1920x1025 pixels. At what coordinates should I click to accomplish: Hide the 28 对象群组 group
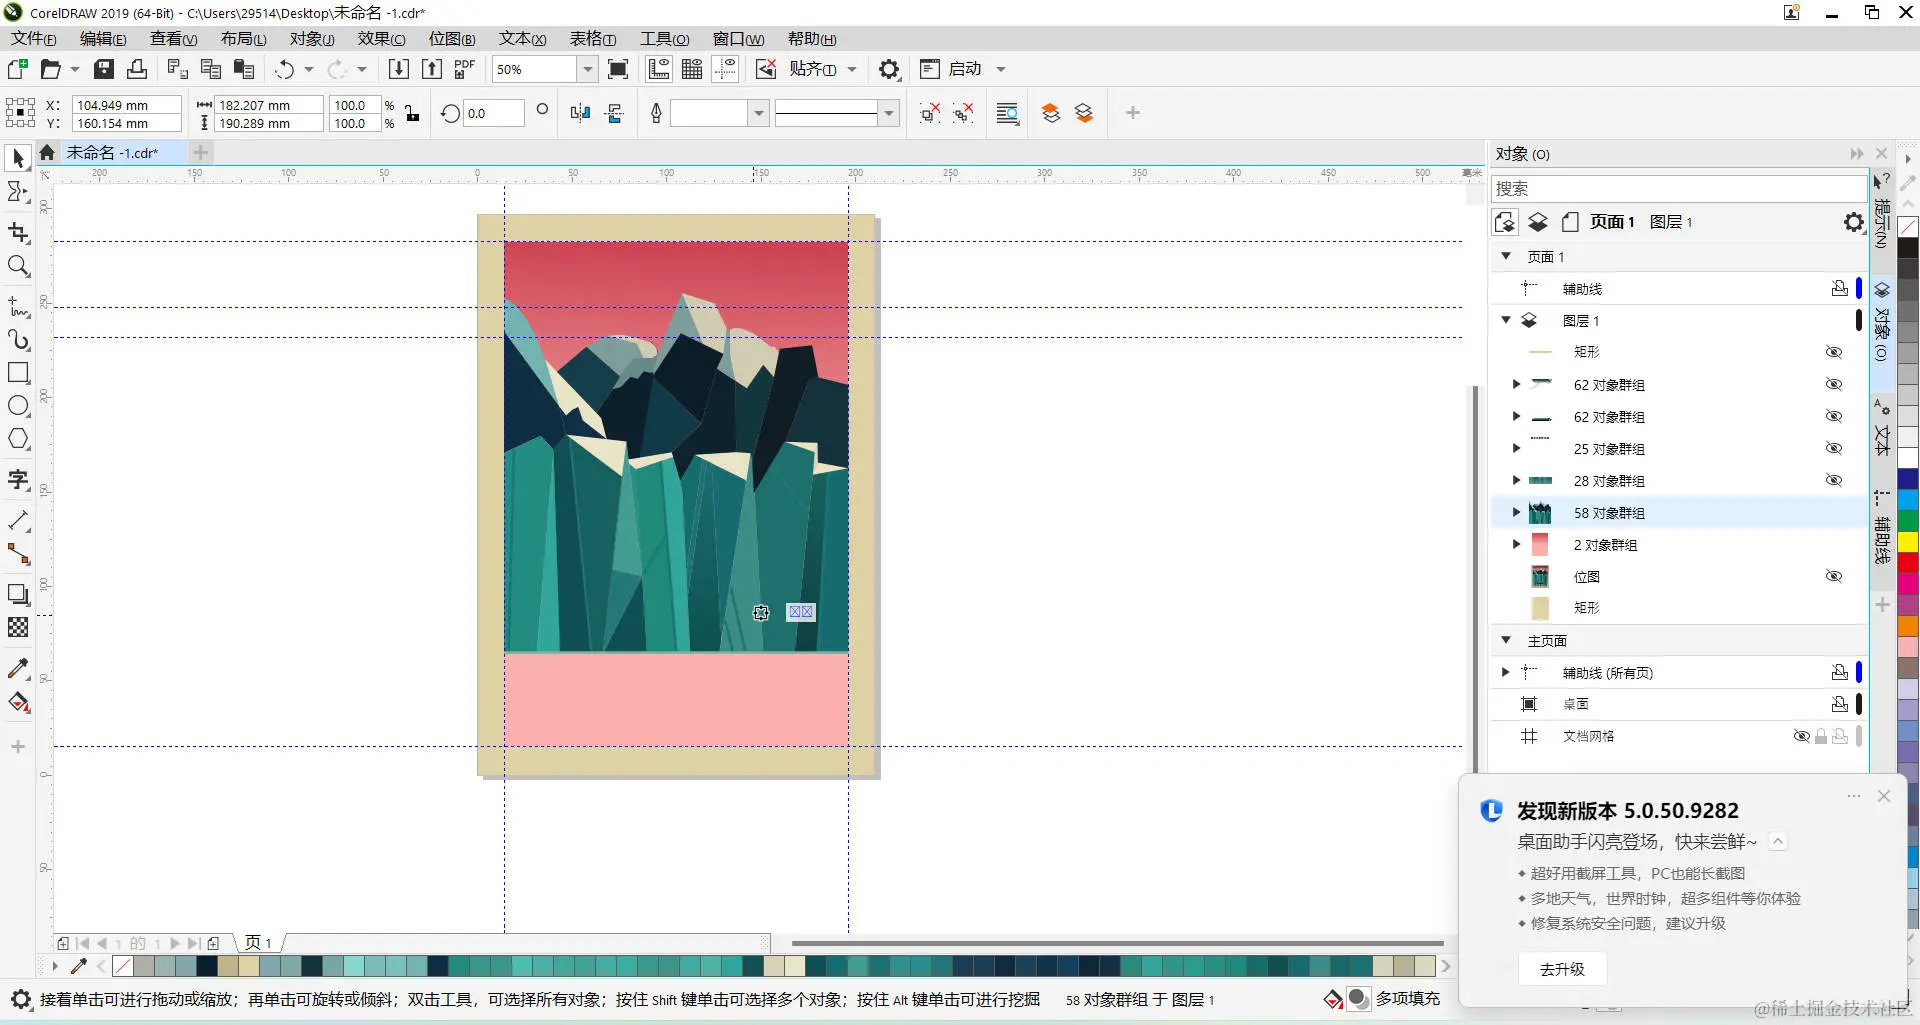[x=1834, y=480]
